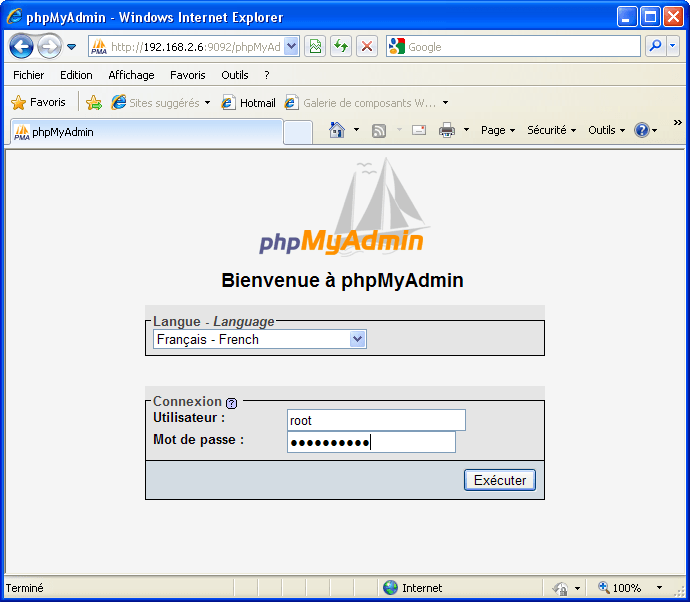Click the Internet zone globe icon
690x602 pixels.
tap(390, 587)
